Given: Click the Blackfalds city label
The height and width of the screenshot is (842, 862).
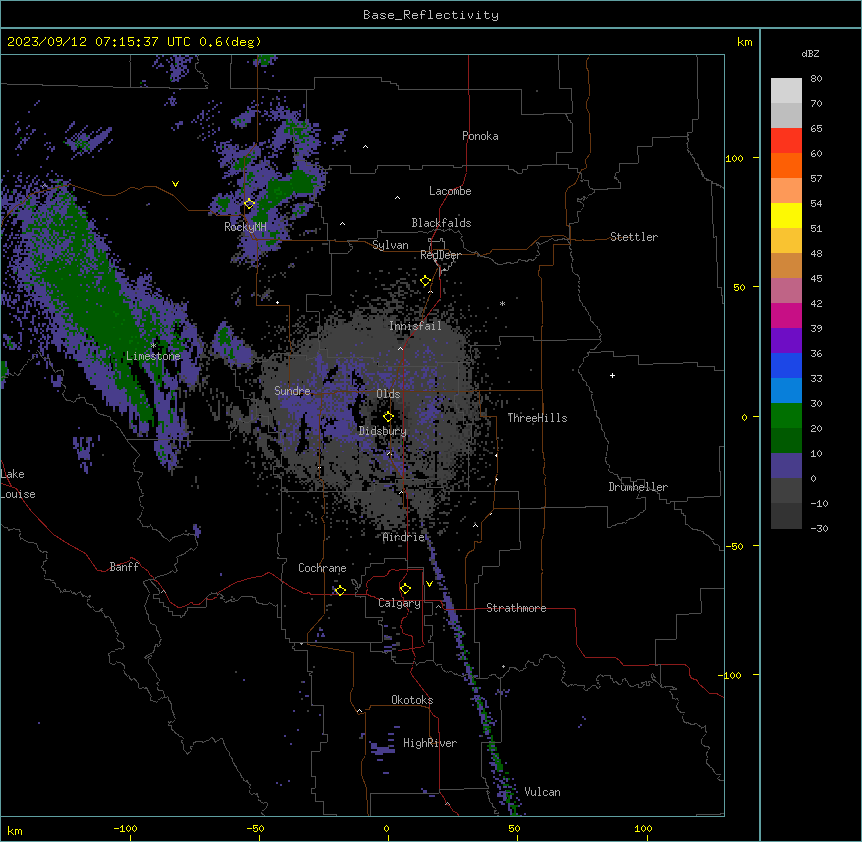Looking at the screenshot, I should 441,223.
